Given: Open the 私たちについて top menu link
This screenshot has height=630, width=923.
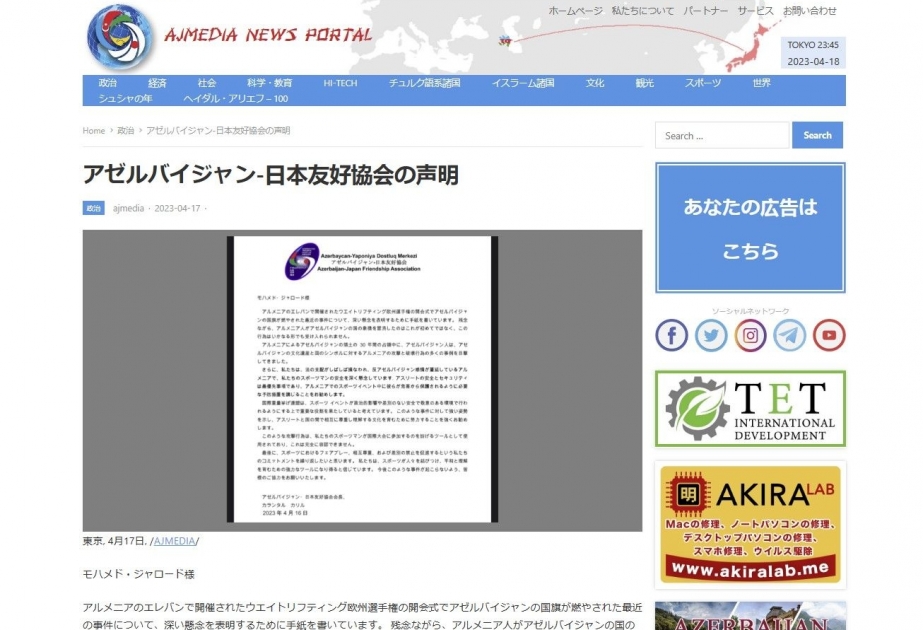Looking at the screenshot, I should (643, 11).
